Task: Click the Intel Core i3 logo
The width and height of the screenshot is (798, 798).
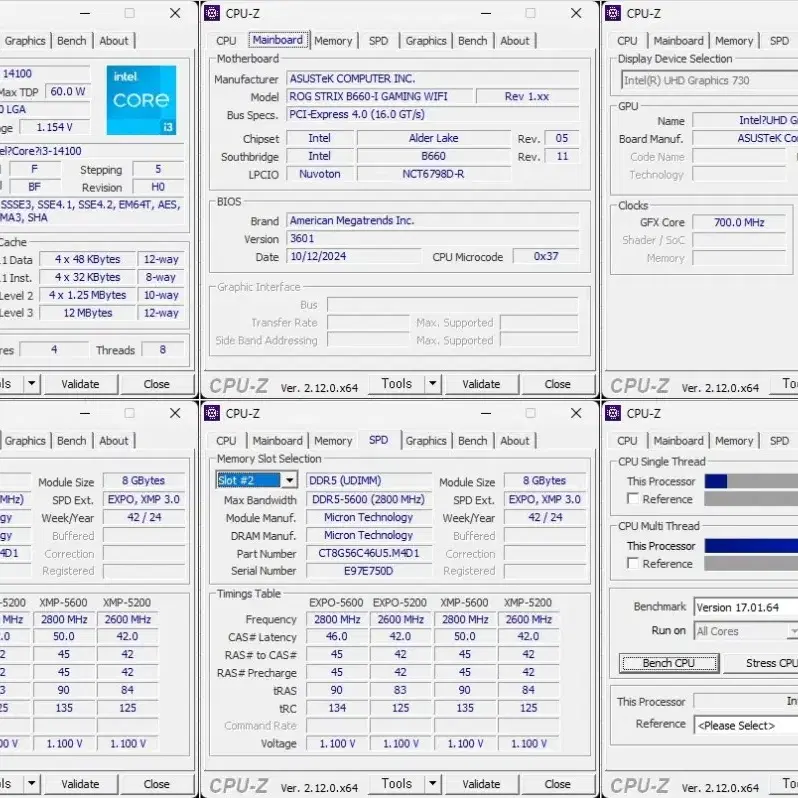Action: tap(141, 100)
